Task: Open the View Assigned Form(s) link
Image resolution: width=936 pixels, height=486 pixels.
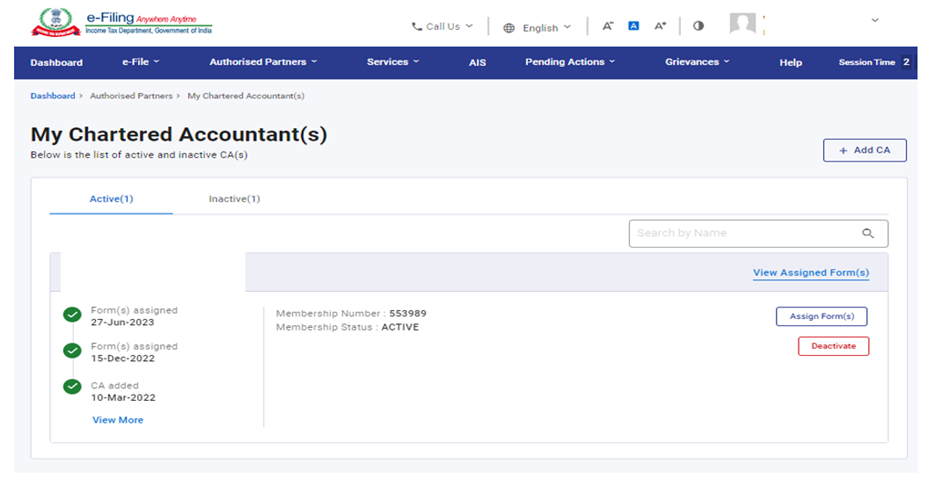Action: 810,273
